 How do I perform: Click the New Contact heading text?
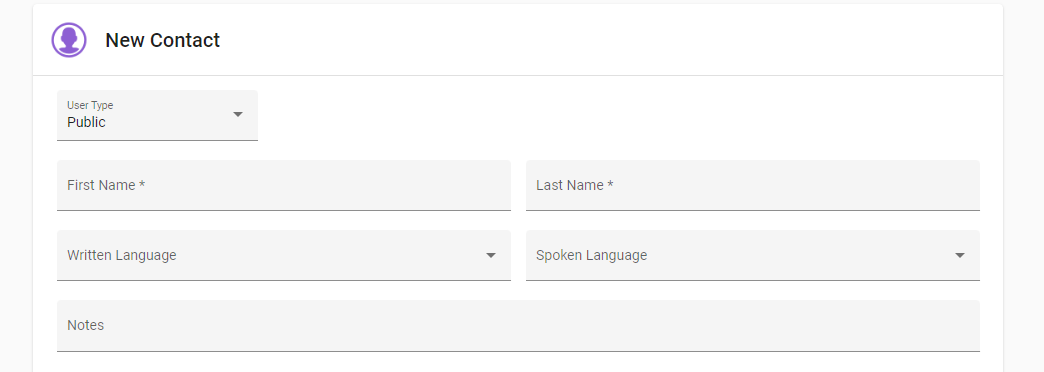162,40
